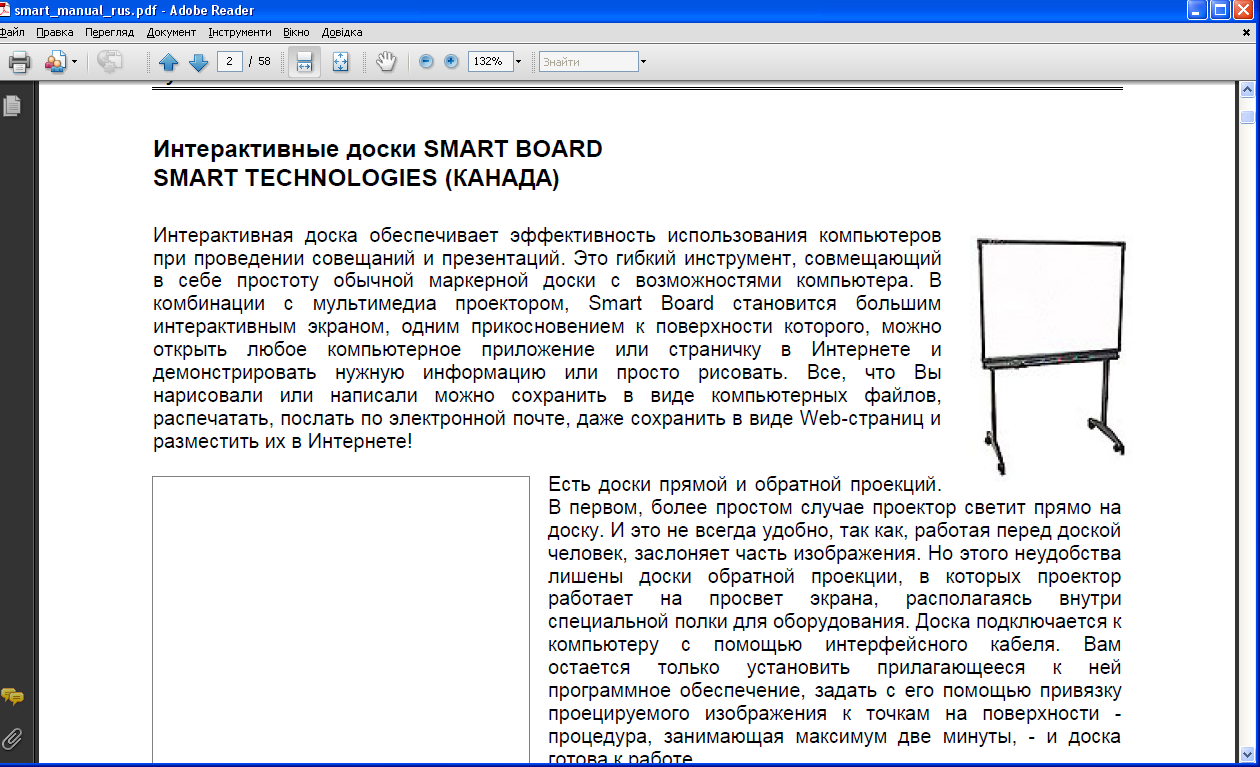Open the Документ menu
Image resolution: width=1260 pixels, height=767 pixels.
point(171,32)
